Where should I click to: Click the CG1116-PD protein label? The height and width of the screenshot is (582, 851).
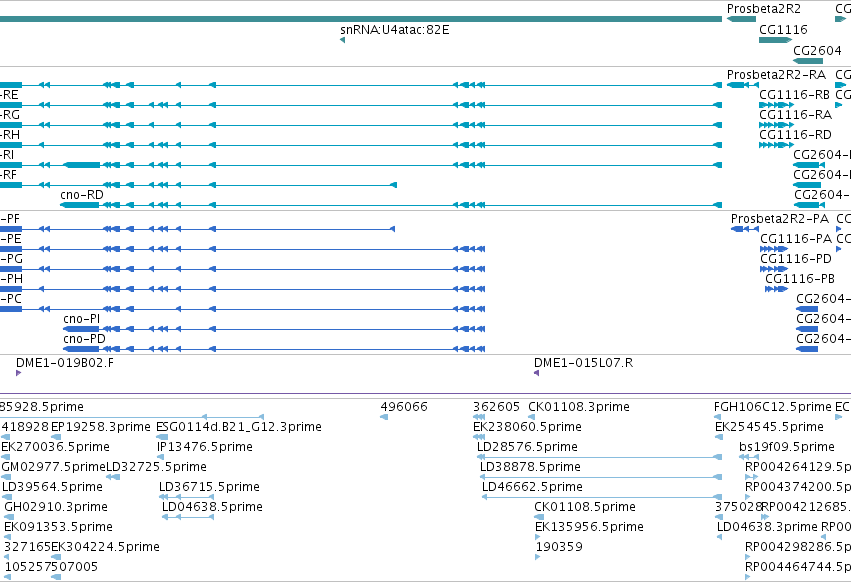[796, 259]
